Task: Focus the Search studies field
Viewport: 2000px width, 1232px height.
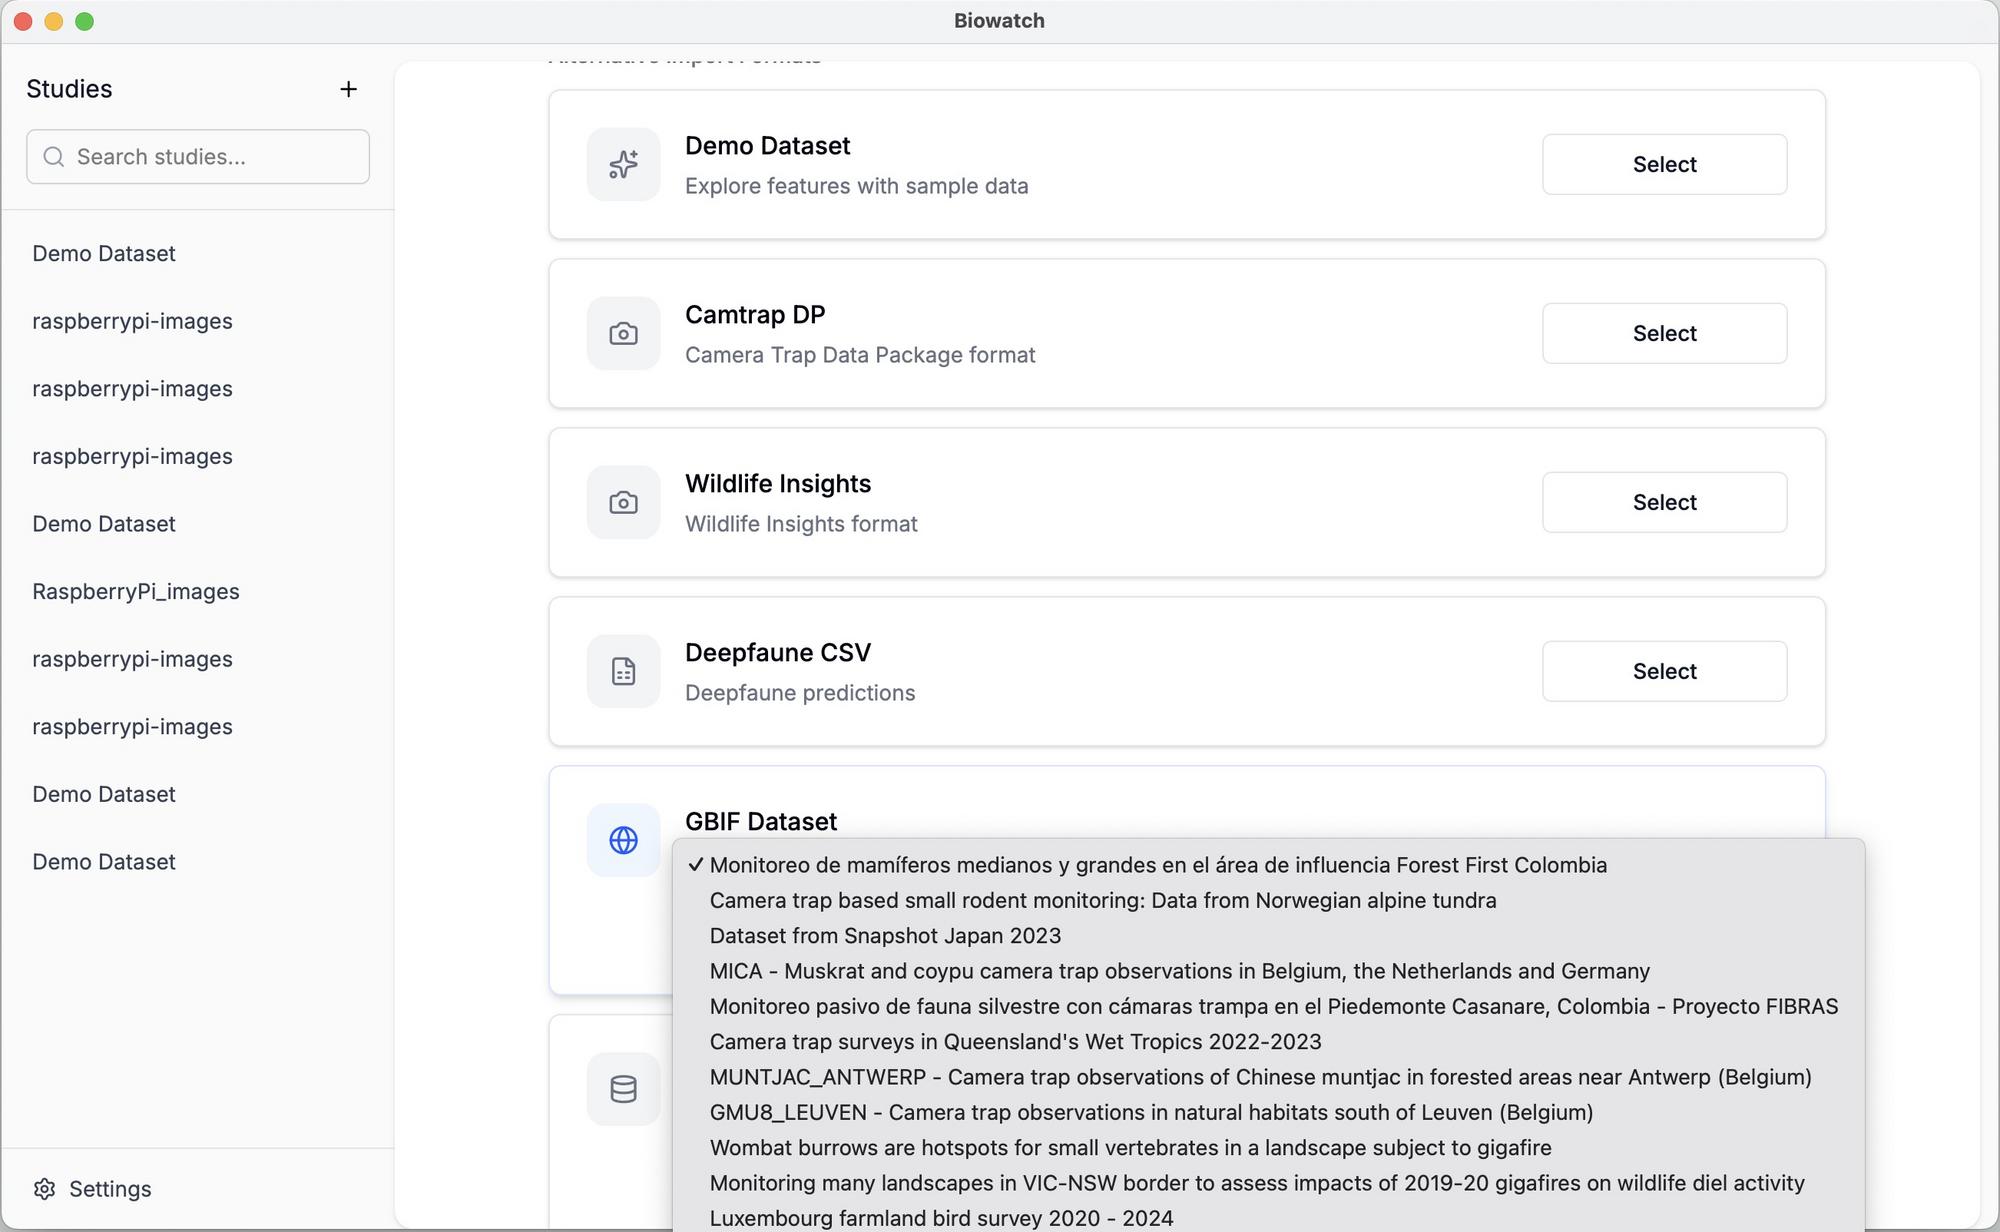Action: pos(198,157)
